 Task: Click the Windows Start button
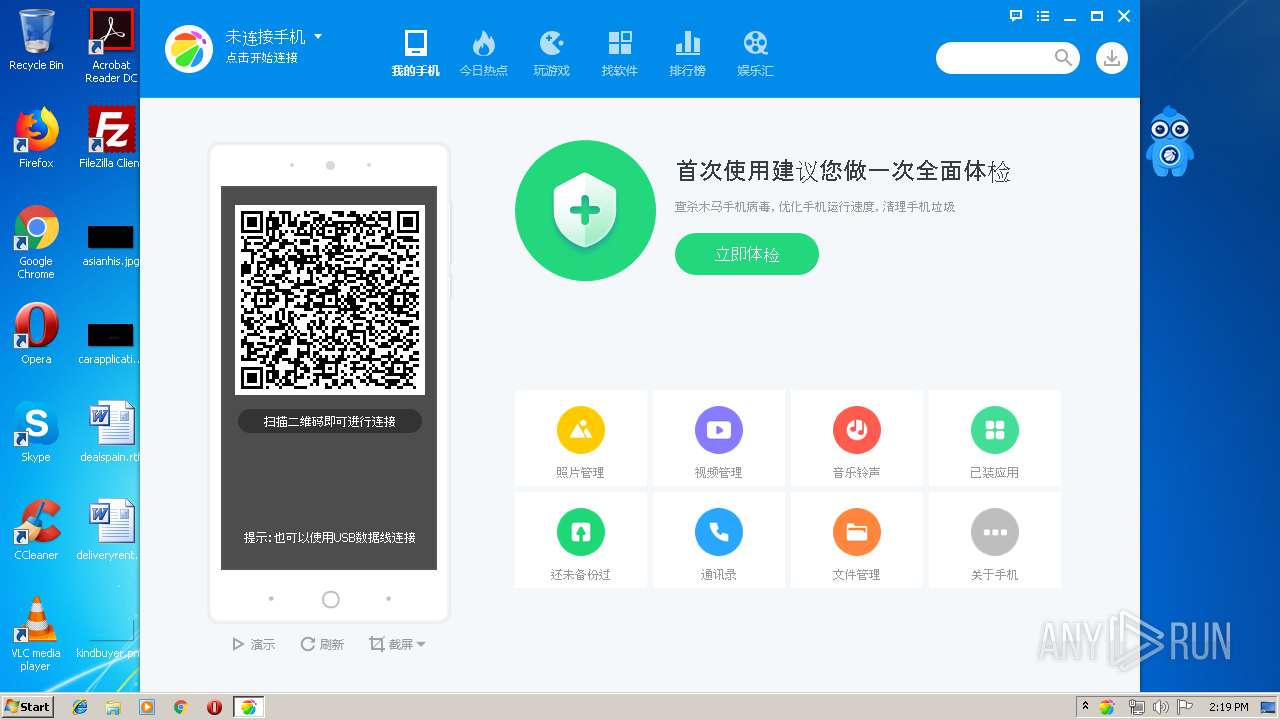click(x=28, y=706)
